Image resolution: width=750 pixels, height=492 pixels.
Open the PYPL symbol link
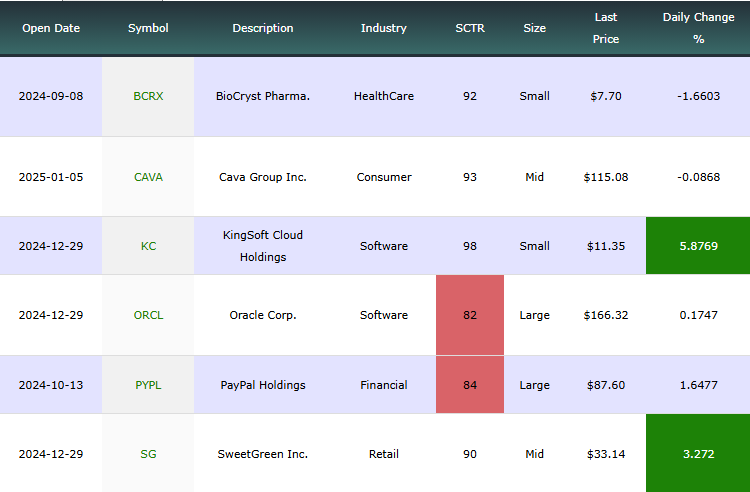click(x=148, y=385)
